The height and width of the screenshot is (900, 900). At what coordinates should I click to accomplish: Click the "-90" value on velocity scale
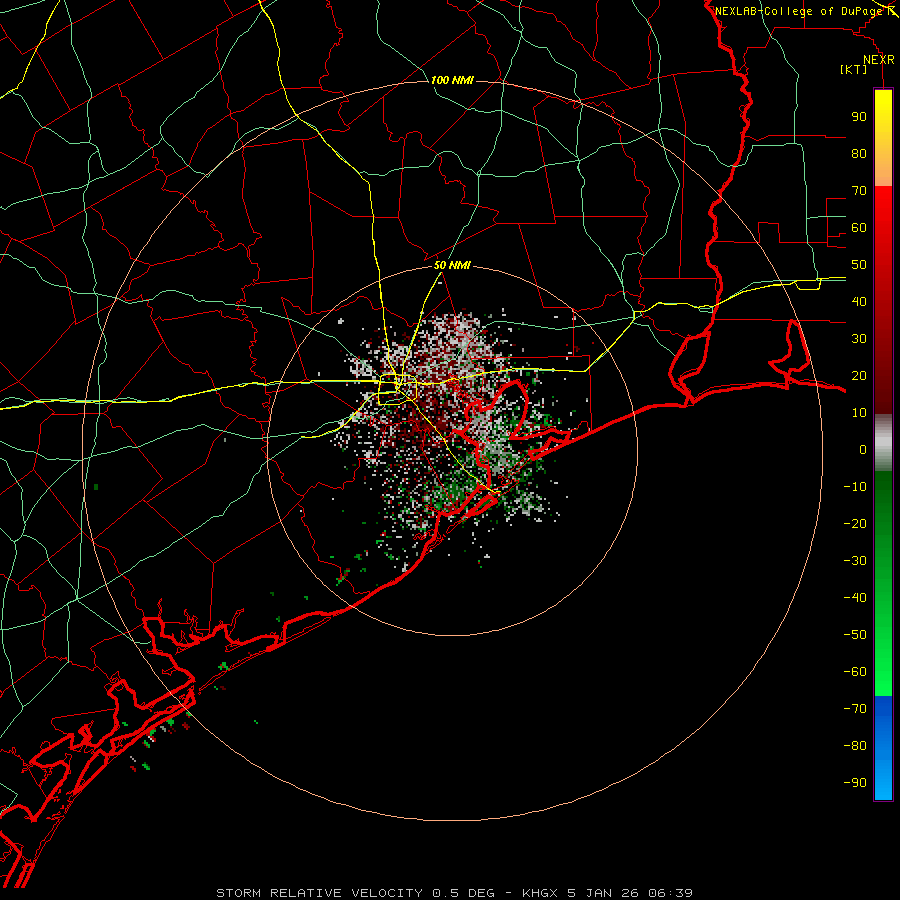[855, 783]
